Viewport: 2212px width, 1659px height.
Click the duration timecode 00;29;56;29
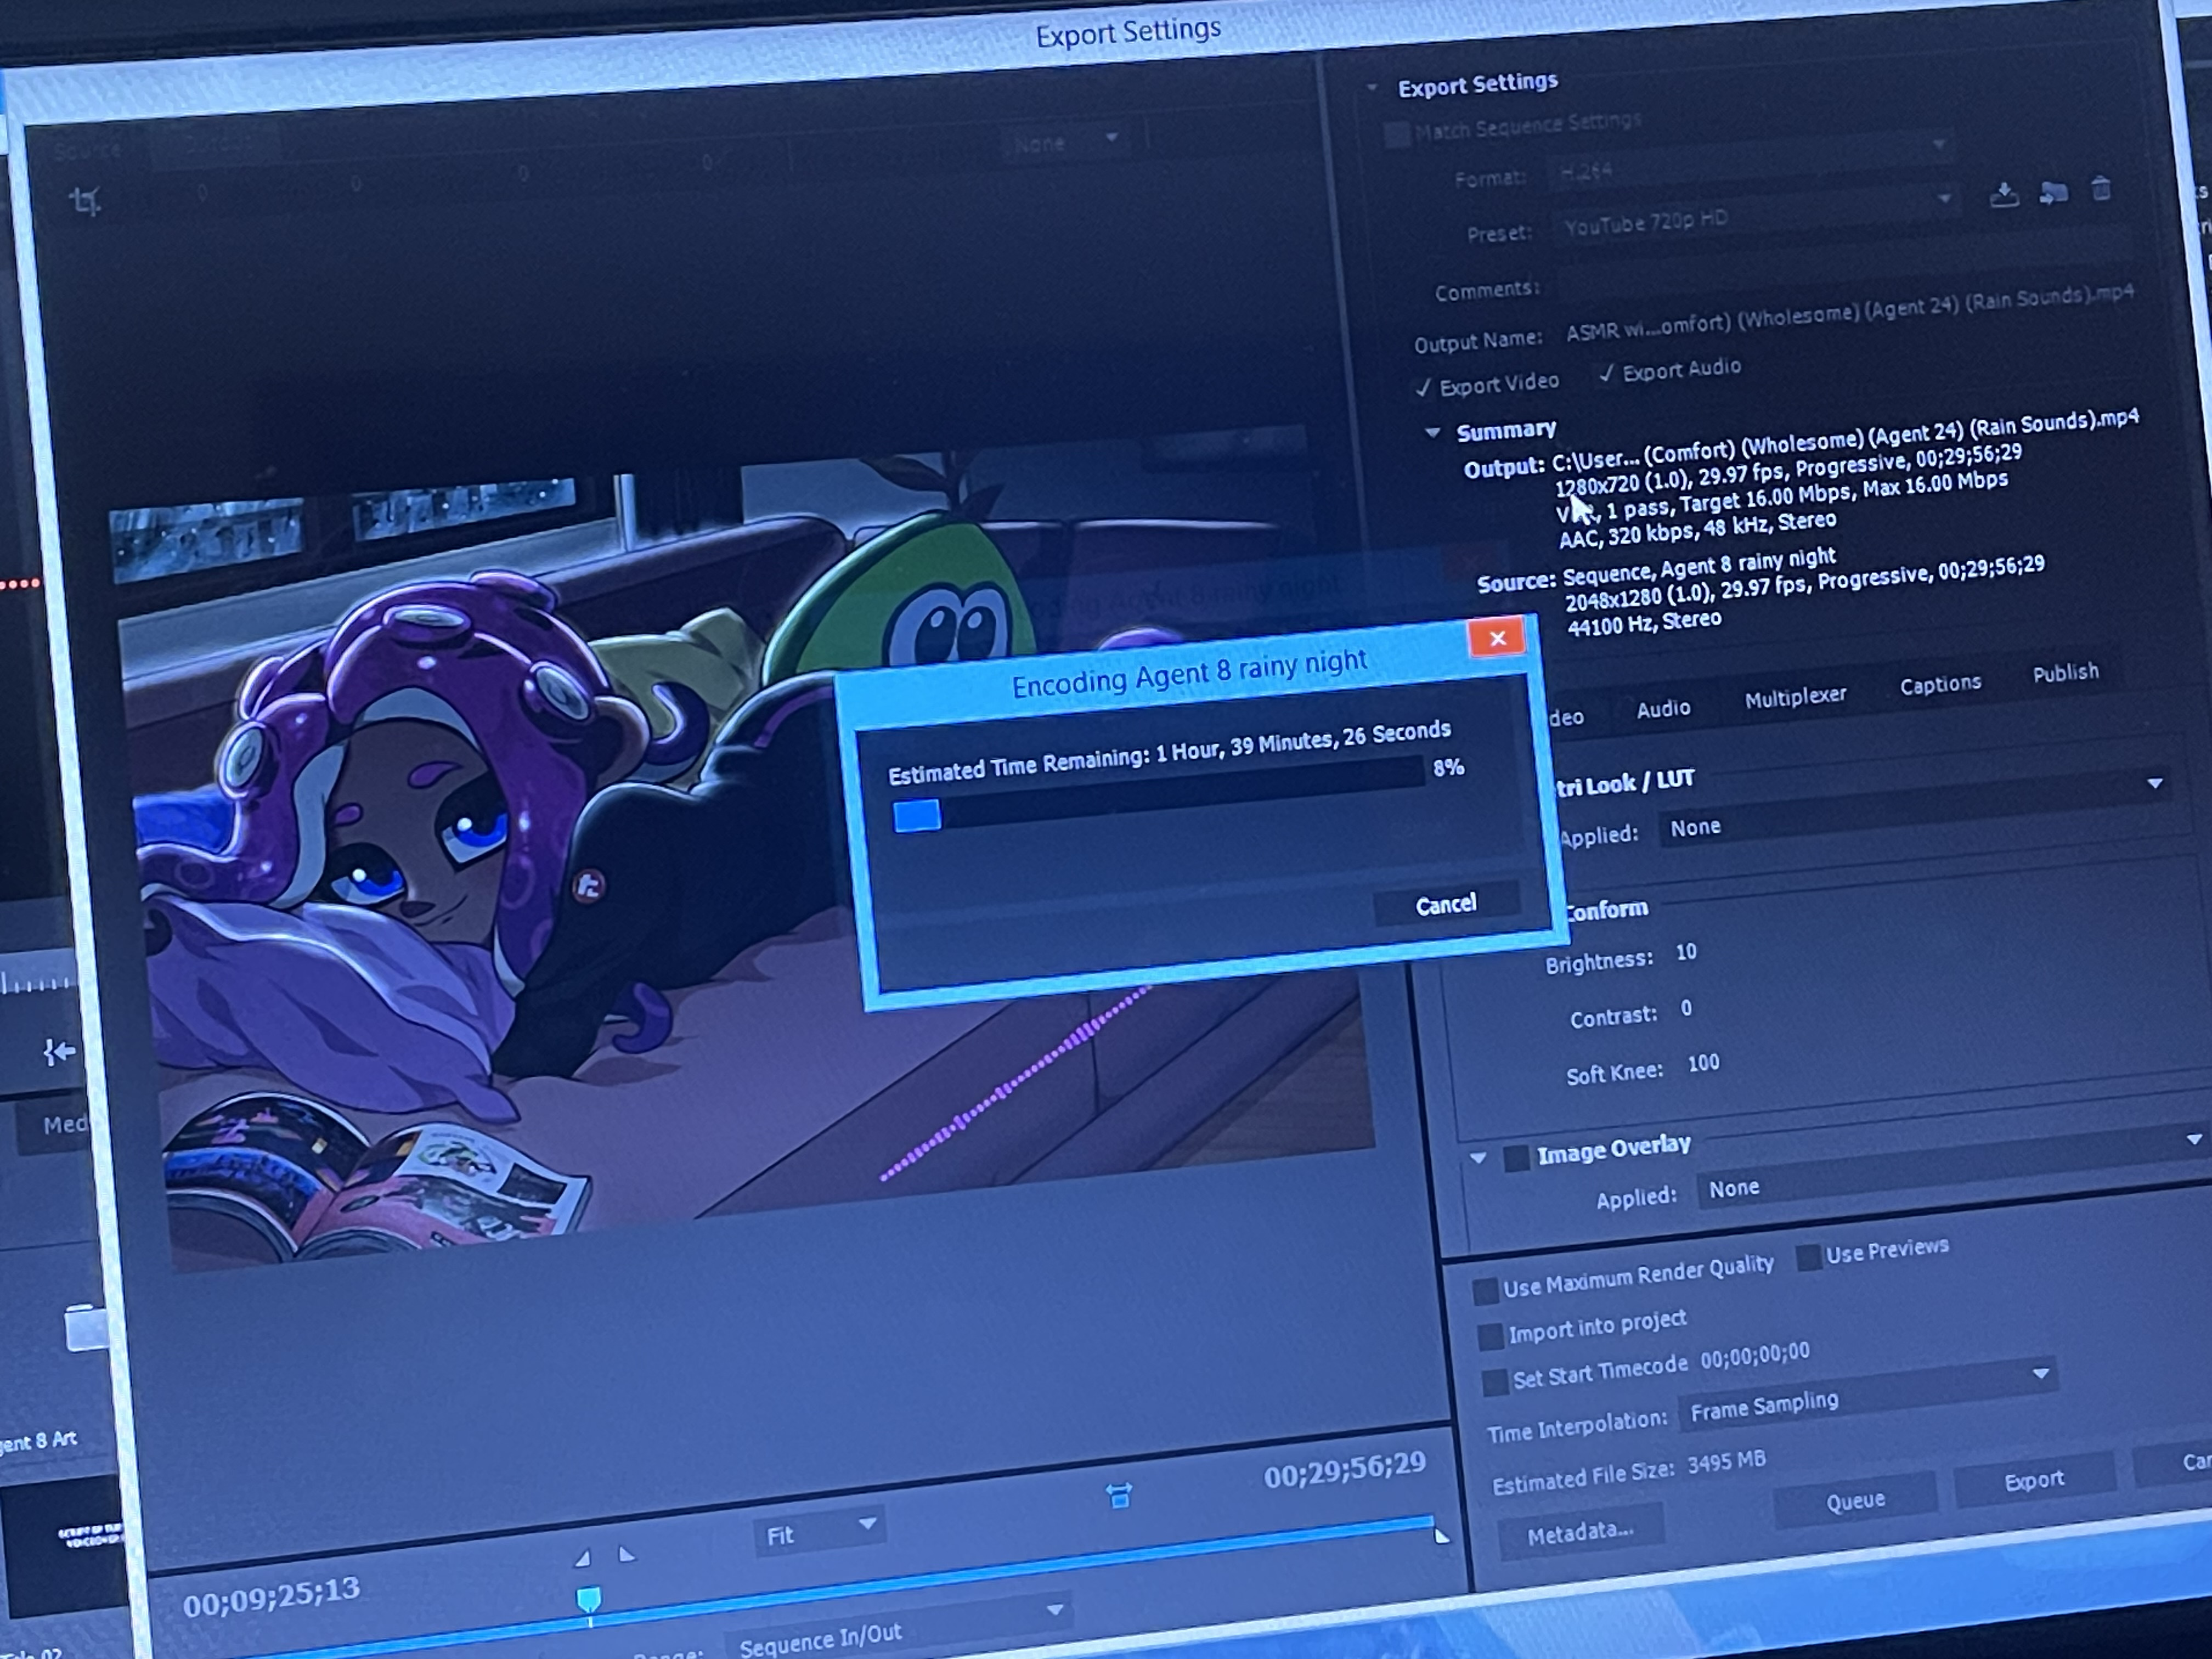tap(1344, 1471)
